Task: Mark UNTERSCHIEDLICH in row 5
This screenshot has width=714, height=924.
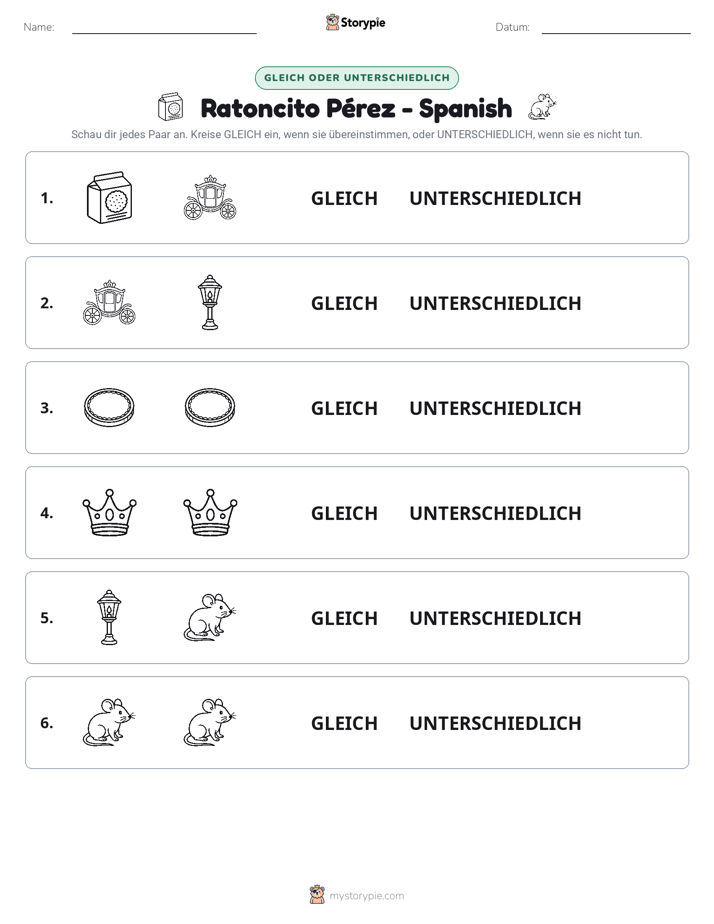Action: coord(495,618)
